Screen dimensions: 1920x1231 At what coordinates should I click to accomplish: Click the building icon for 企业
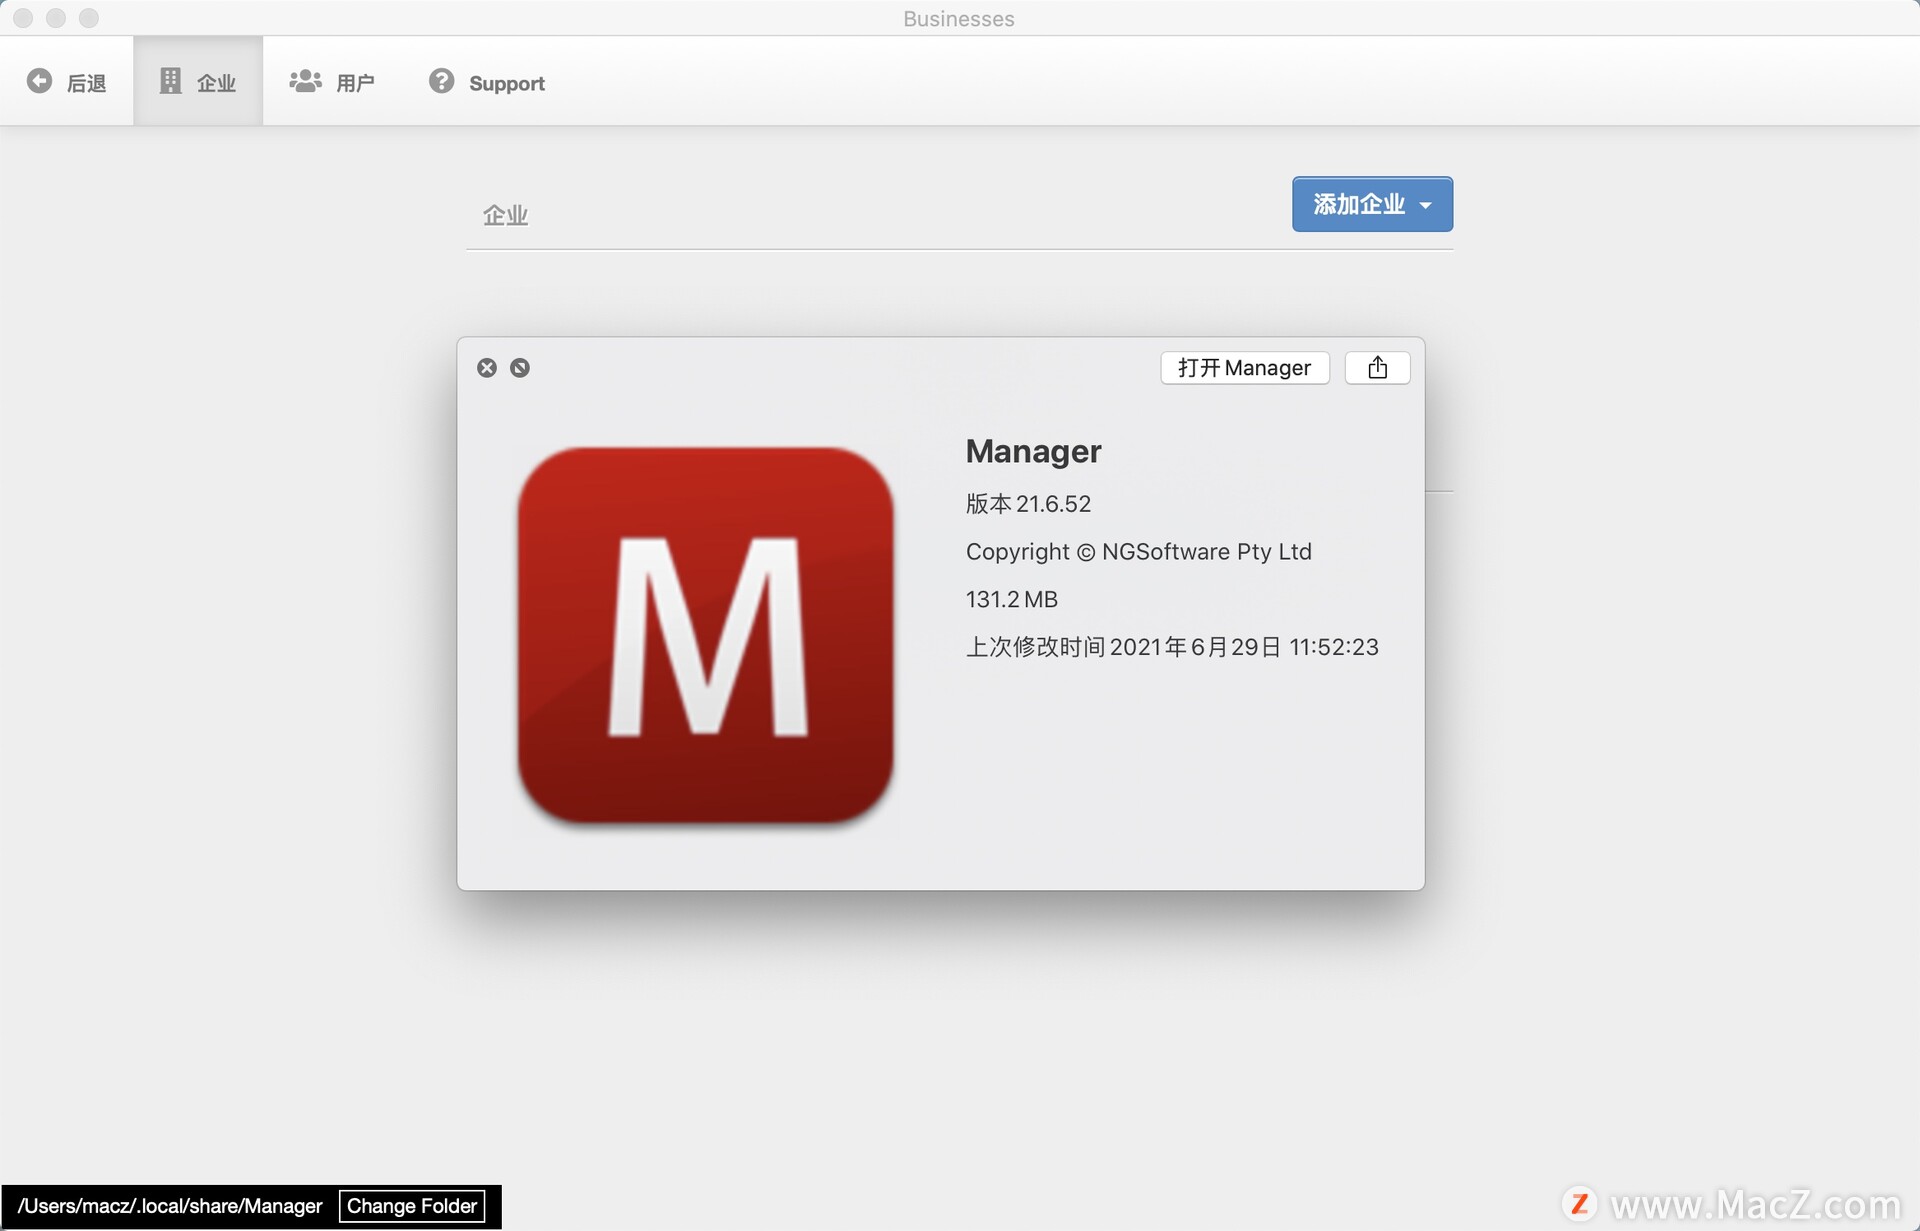point(171,81)
